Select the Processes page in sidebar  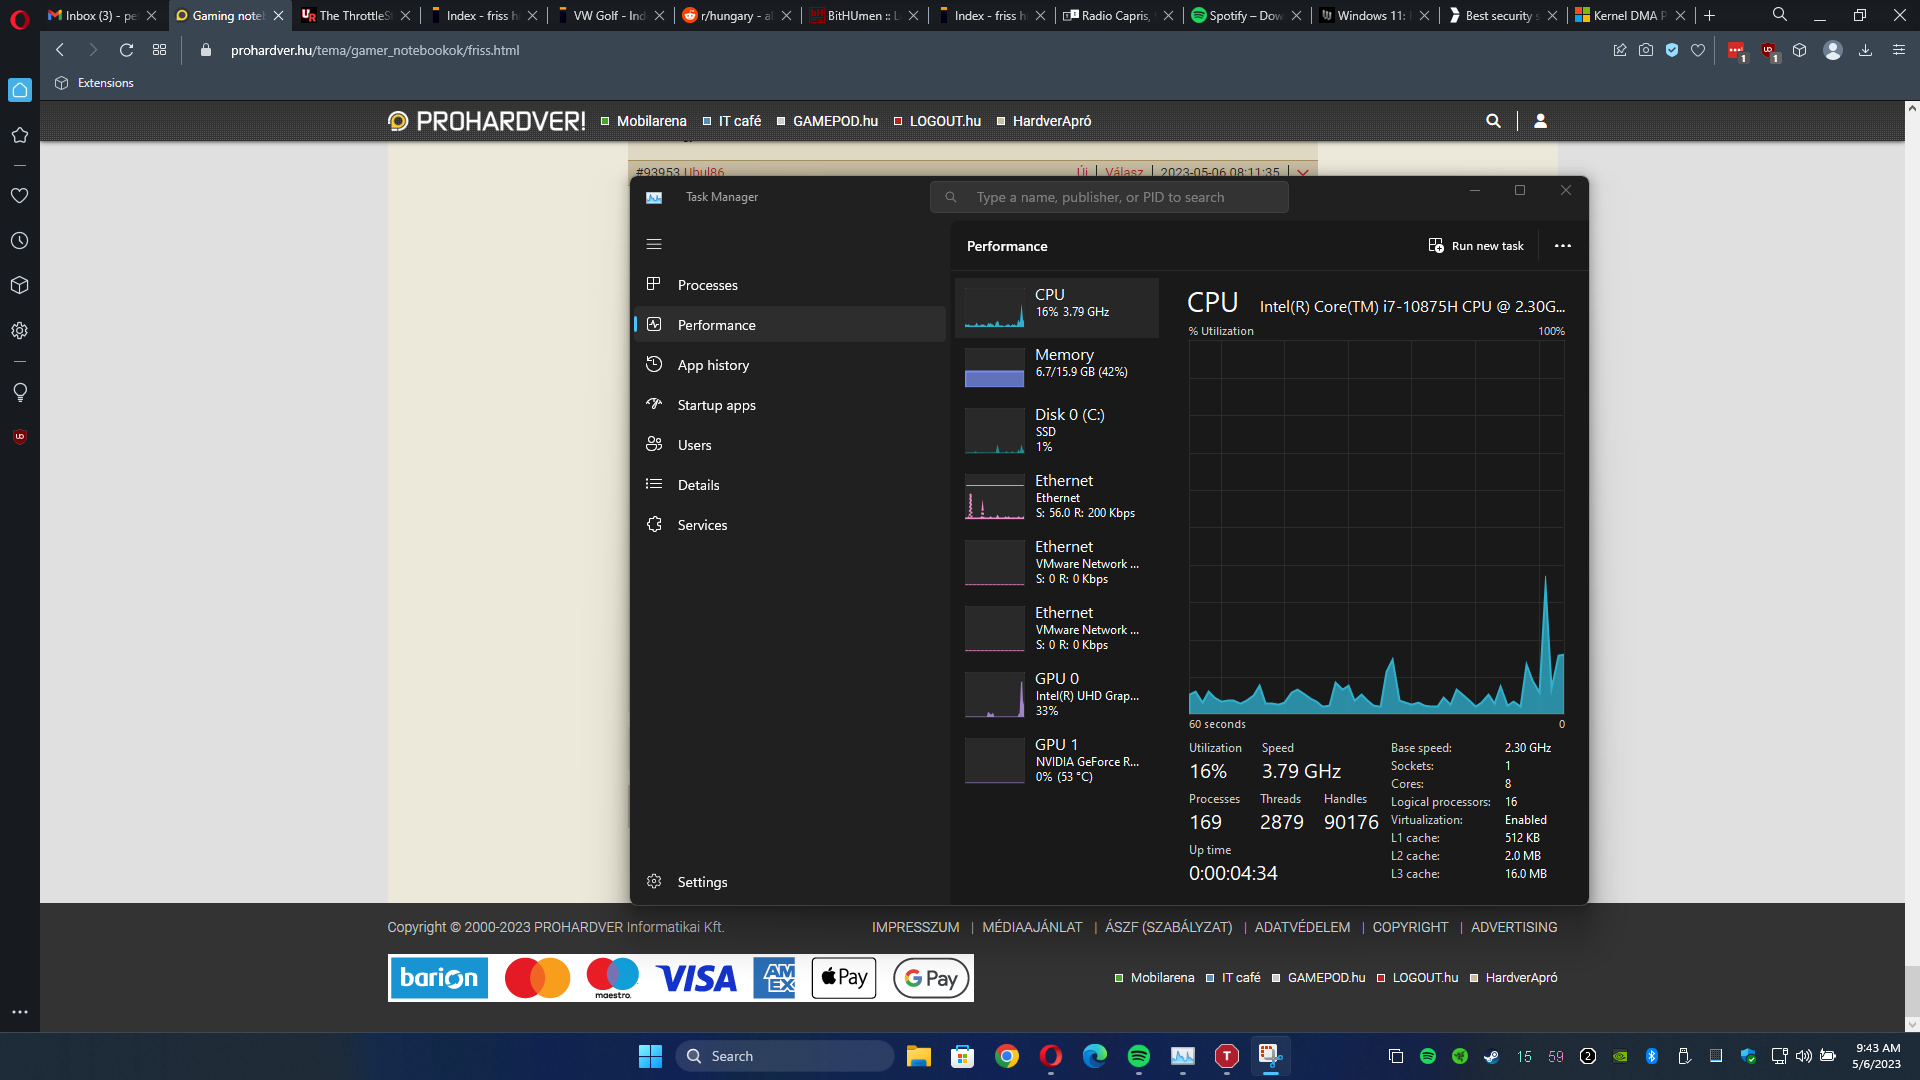[x=707, y=285]
